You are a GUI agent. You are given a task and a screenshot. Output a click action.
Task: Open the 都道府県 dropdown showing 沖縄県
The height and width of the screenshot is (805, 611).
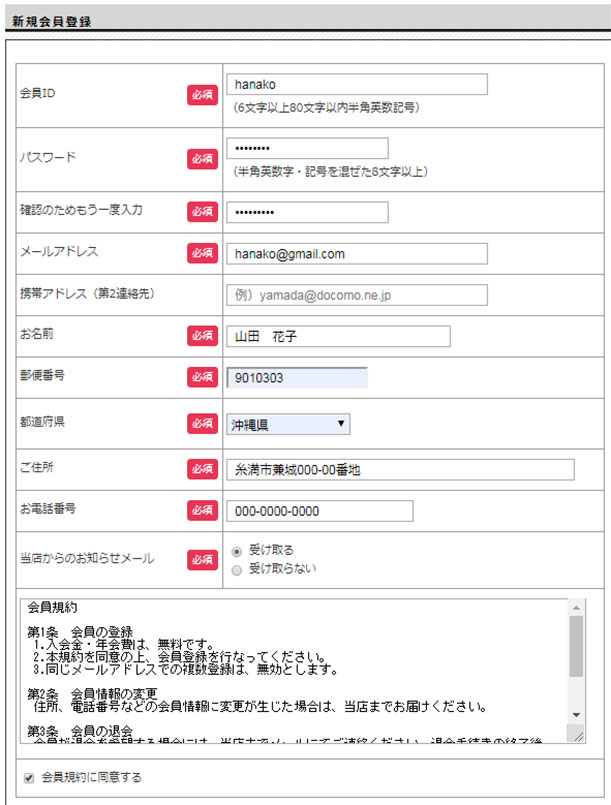point(288,424)
